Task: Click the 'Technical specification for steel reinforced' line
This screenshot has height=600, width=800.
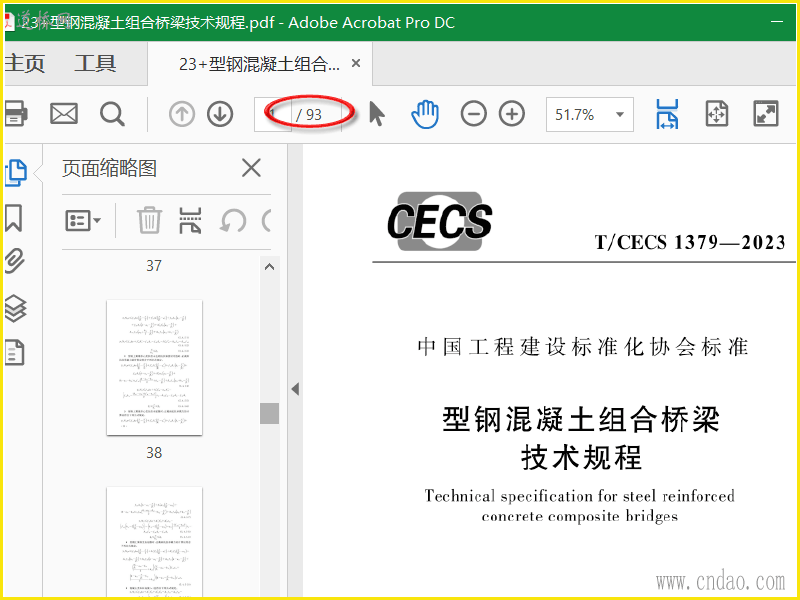Action: coord(580,496)
